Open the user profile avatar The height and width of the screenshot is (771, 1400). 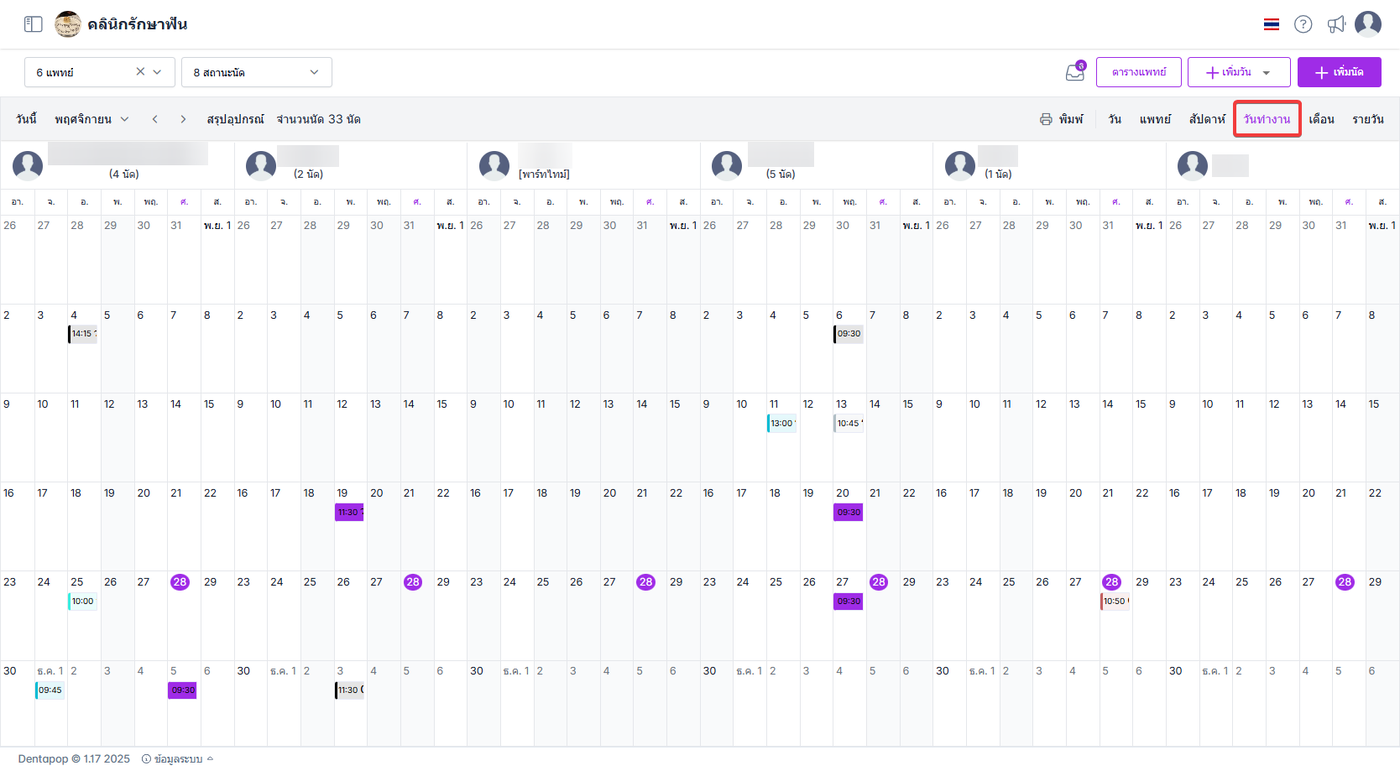1368,24
